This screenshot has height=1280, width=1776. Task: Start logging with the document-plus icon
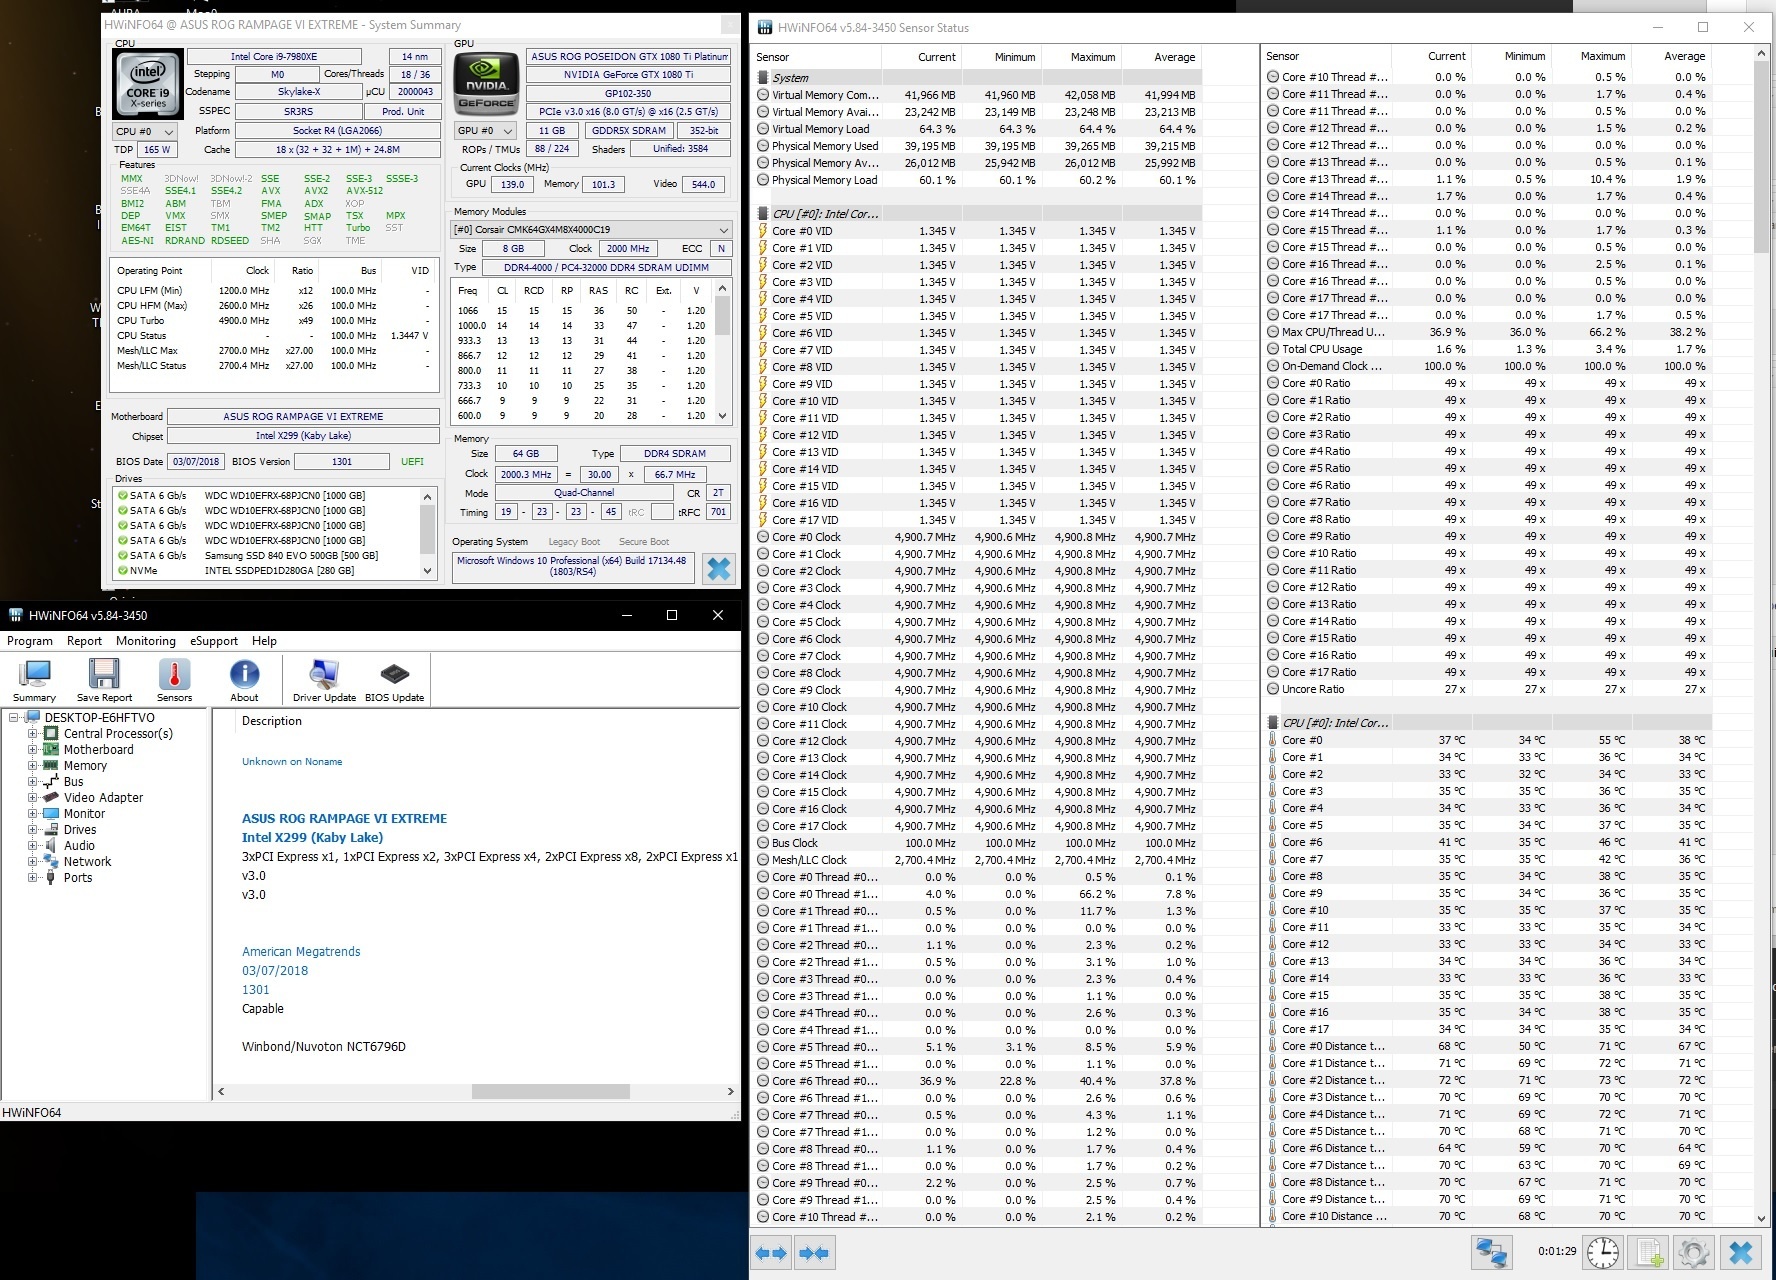pyautogui.click(x=1649, y=1253)
